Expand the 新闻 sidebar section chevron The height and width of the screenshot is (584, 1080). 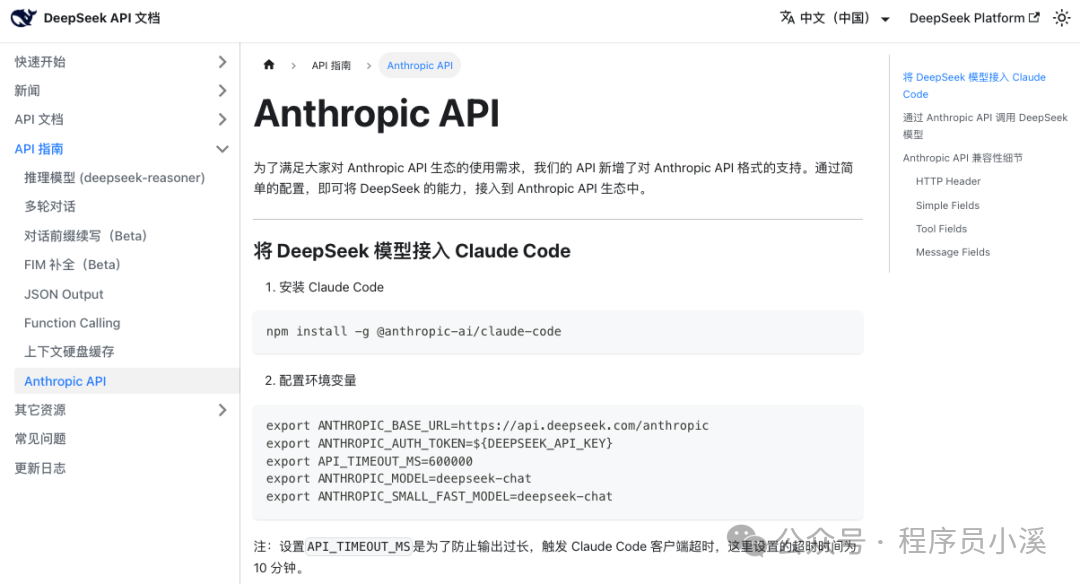point(222,91)
